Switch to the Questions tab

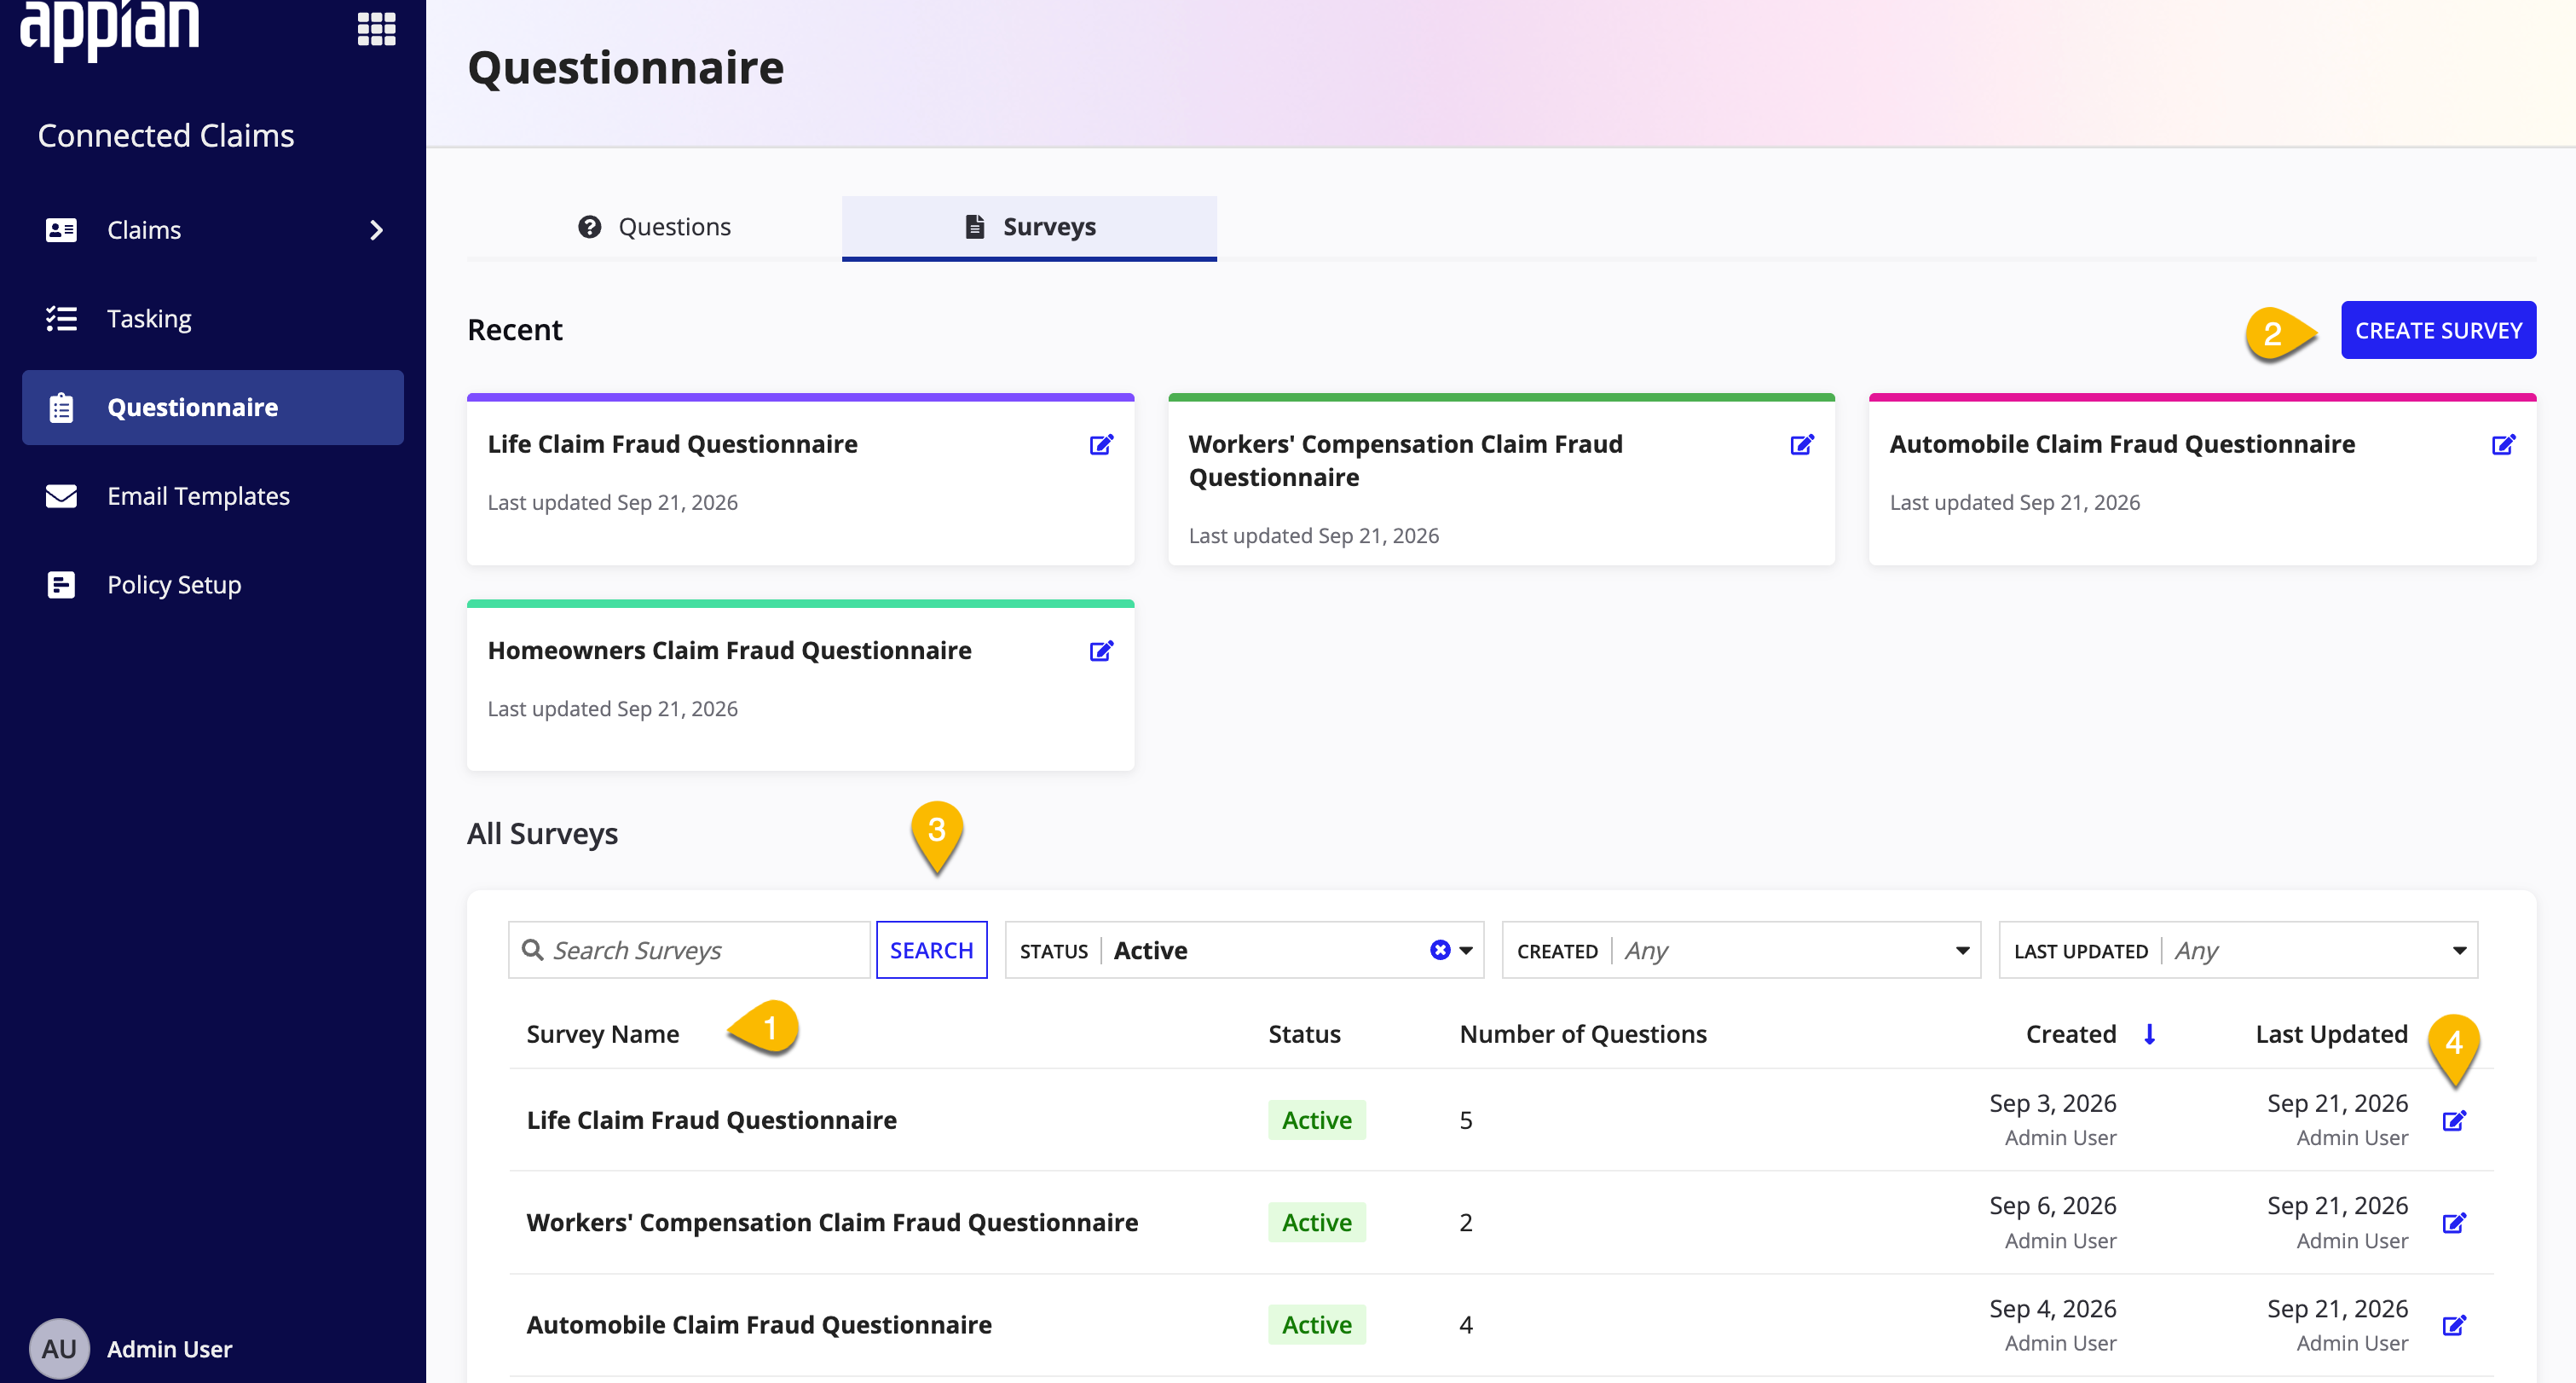pyautogui.click(x=655, y=227)
